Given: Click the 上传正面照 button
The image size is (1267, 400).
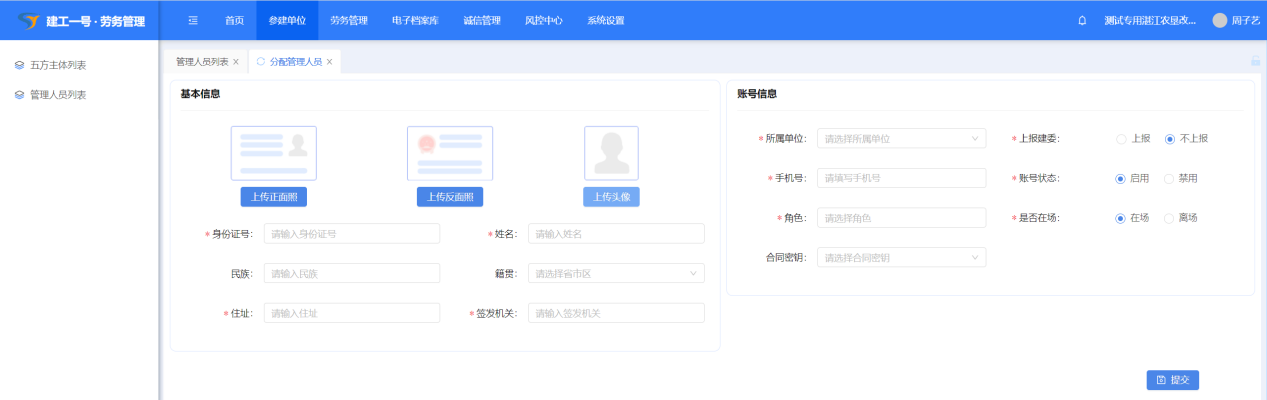Looking at the screenshot, I should pyautogui.click(x=273, y=197).
